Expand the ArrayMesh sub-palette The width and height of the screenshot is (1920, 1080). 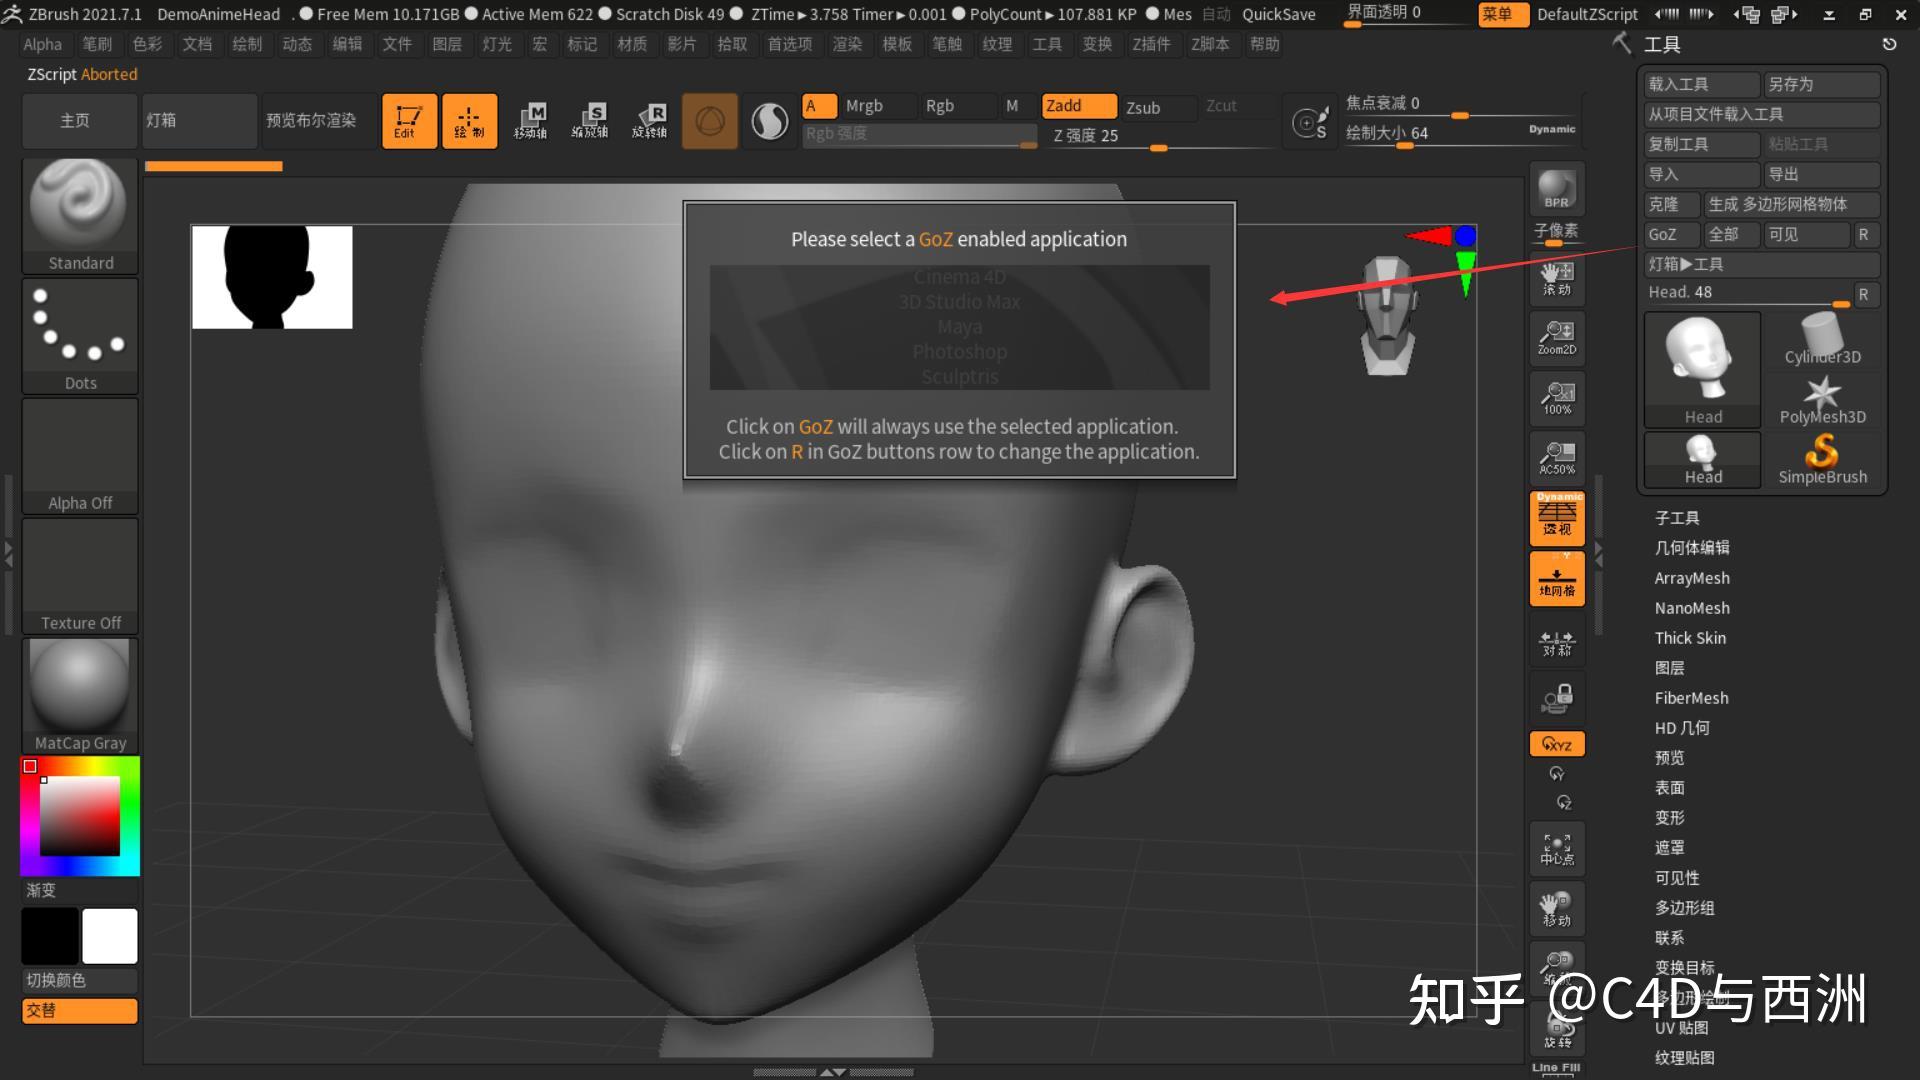(x=1691, y=578)
